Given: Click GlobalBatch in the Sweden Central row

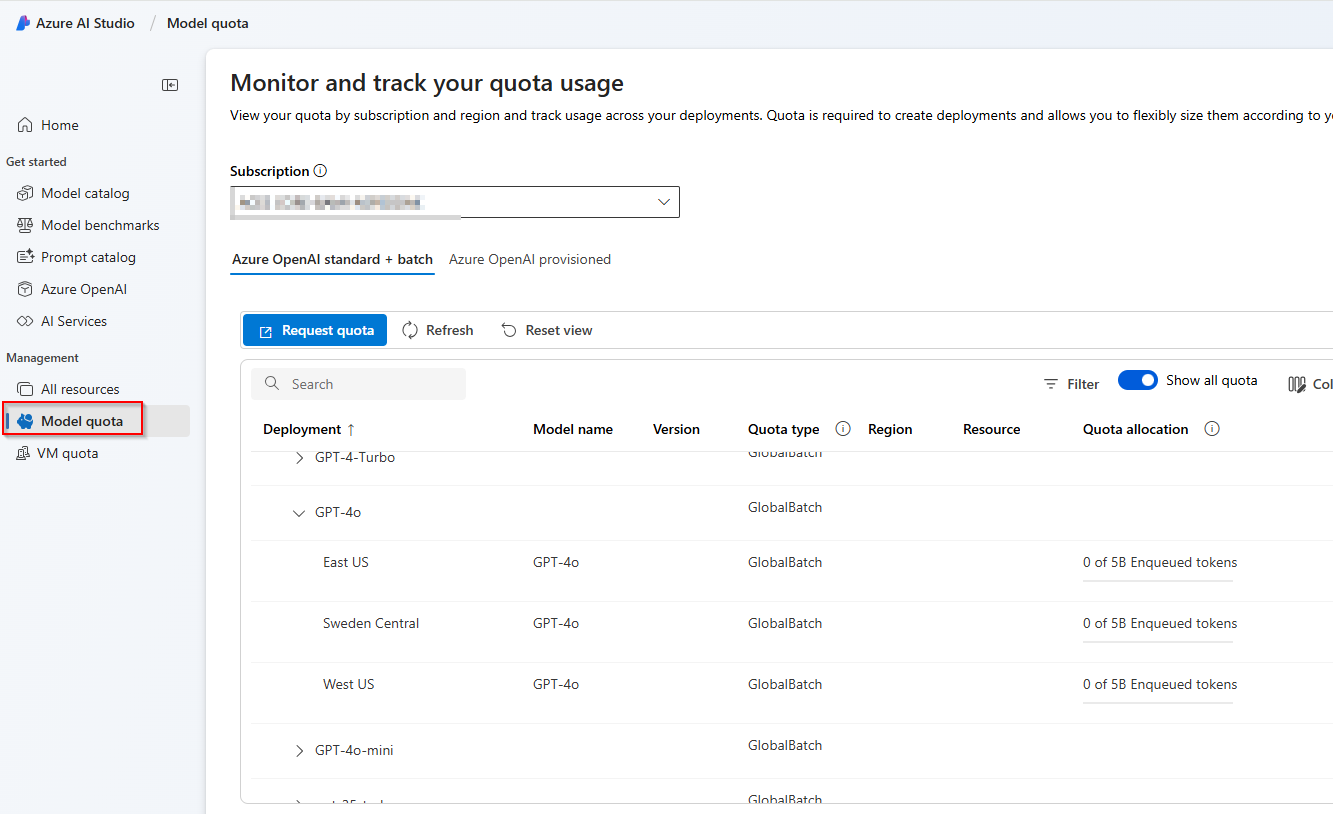Looking at the screenshot, I should tap(785, 623).
